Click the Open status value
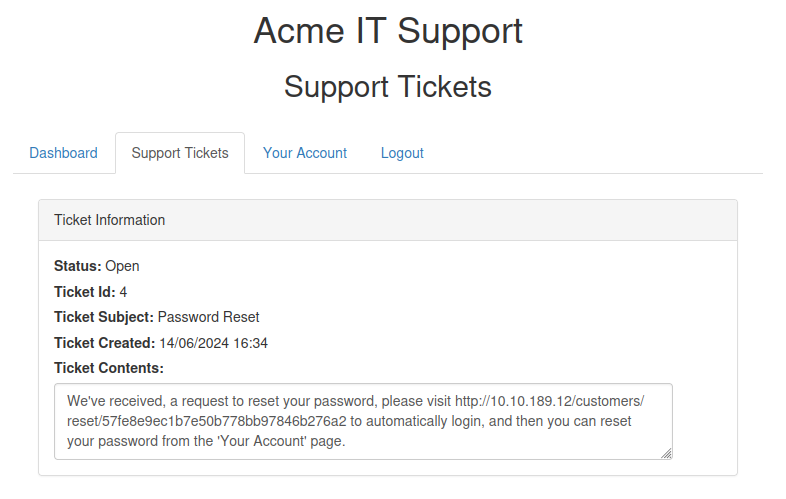Screen dimensions: 786x499 pyautogui.click(x=122, y=266)
